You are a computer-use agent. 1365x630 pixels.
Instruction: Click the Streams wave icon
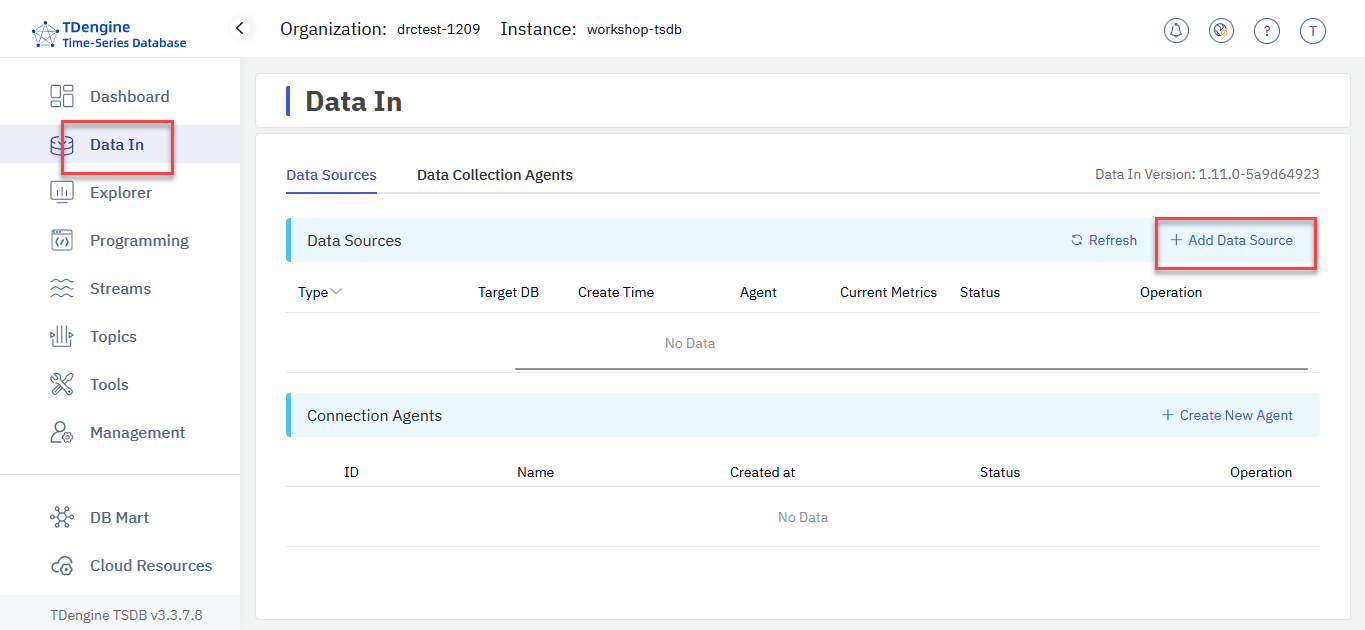coord(62,289)
